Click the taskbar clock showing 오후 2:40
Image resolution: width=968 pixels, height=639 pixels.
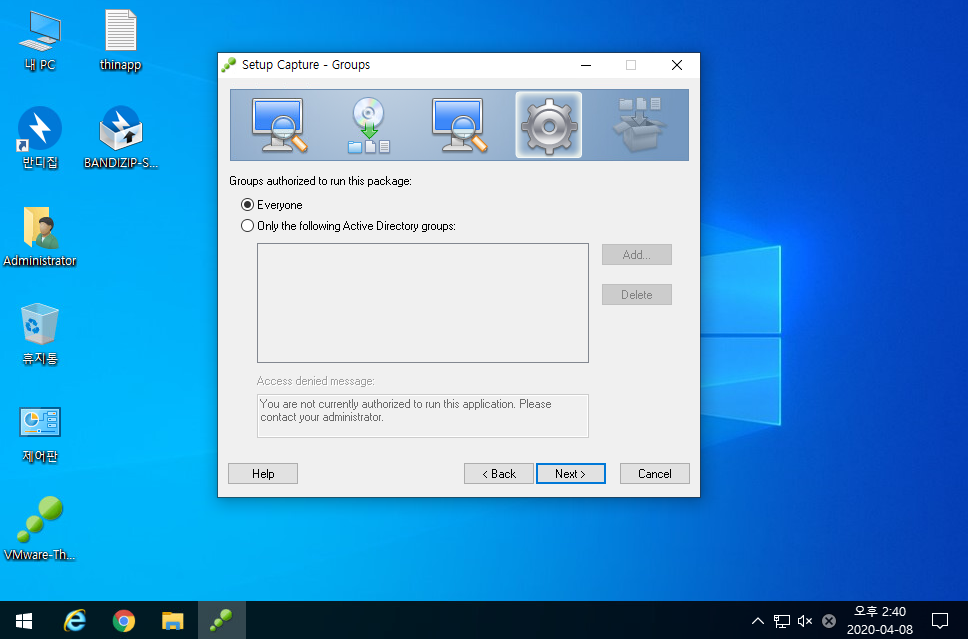point(880,620)
